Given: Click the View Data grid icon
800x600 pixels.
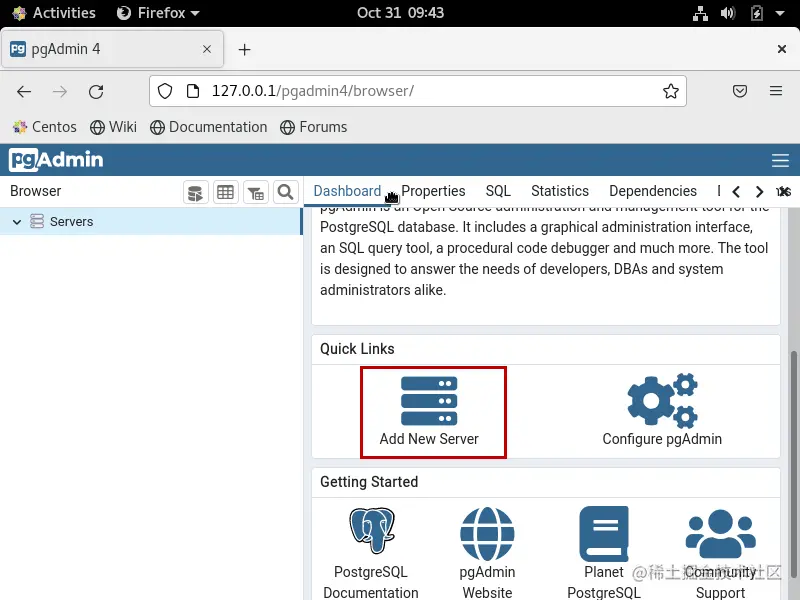Looking at the screenshot, I should tap(226, 193).
